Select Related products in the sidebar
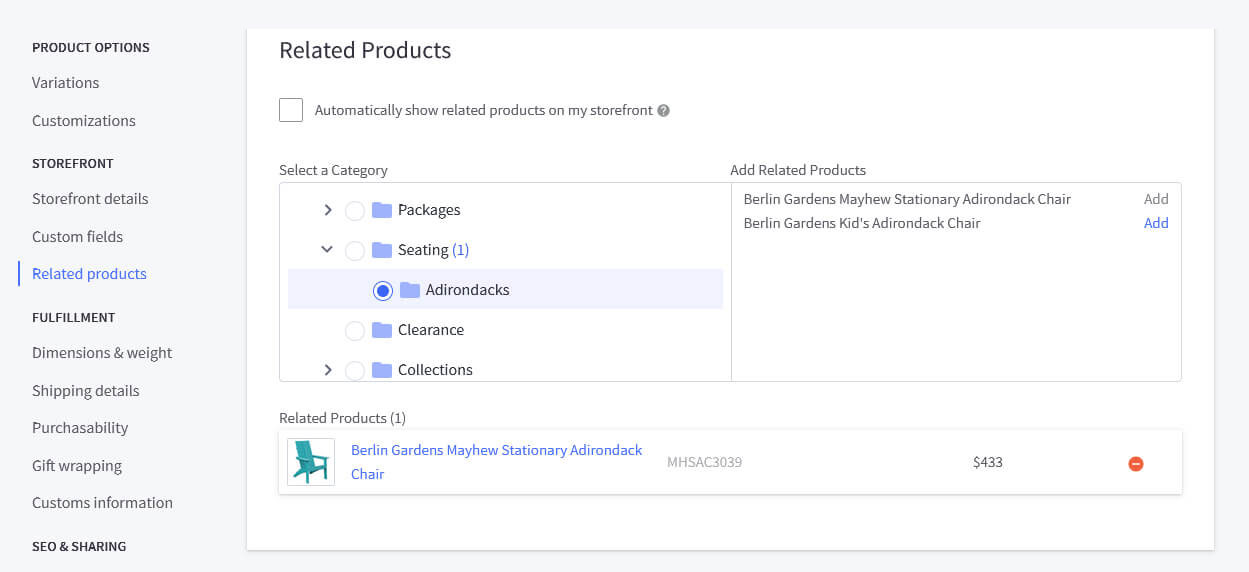 (x=89, y=274)
